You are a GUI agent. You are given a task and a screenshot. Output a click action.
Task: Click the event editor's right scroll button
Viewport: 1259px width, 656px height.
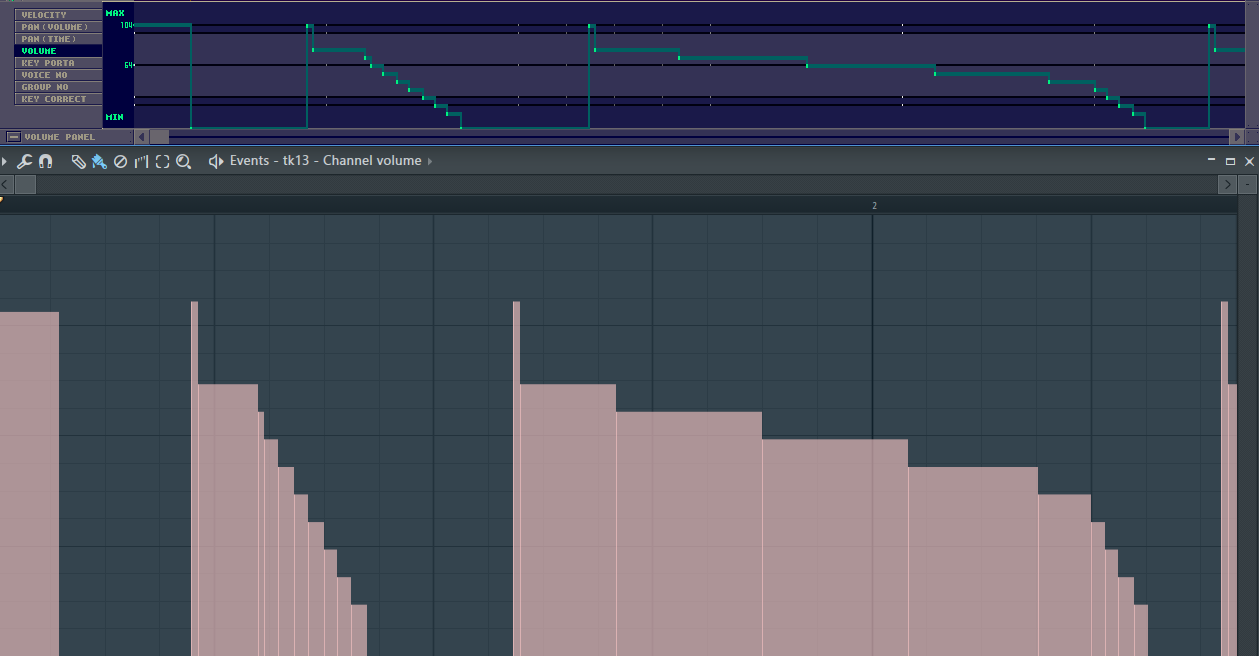(1228, 185)
